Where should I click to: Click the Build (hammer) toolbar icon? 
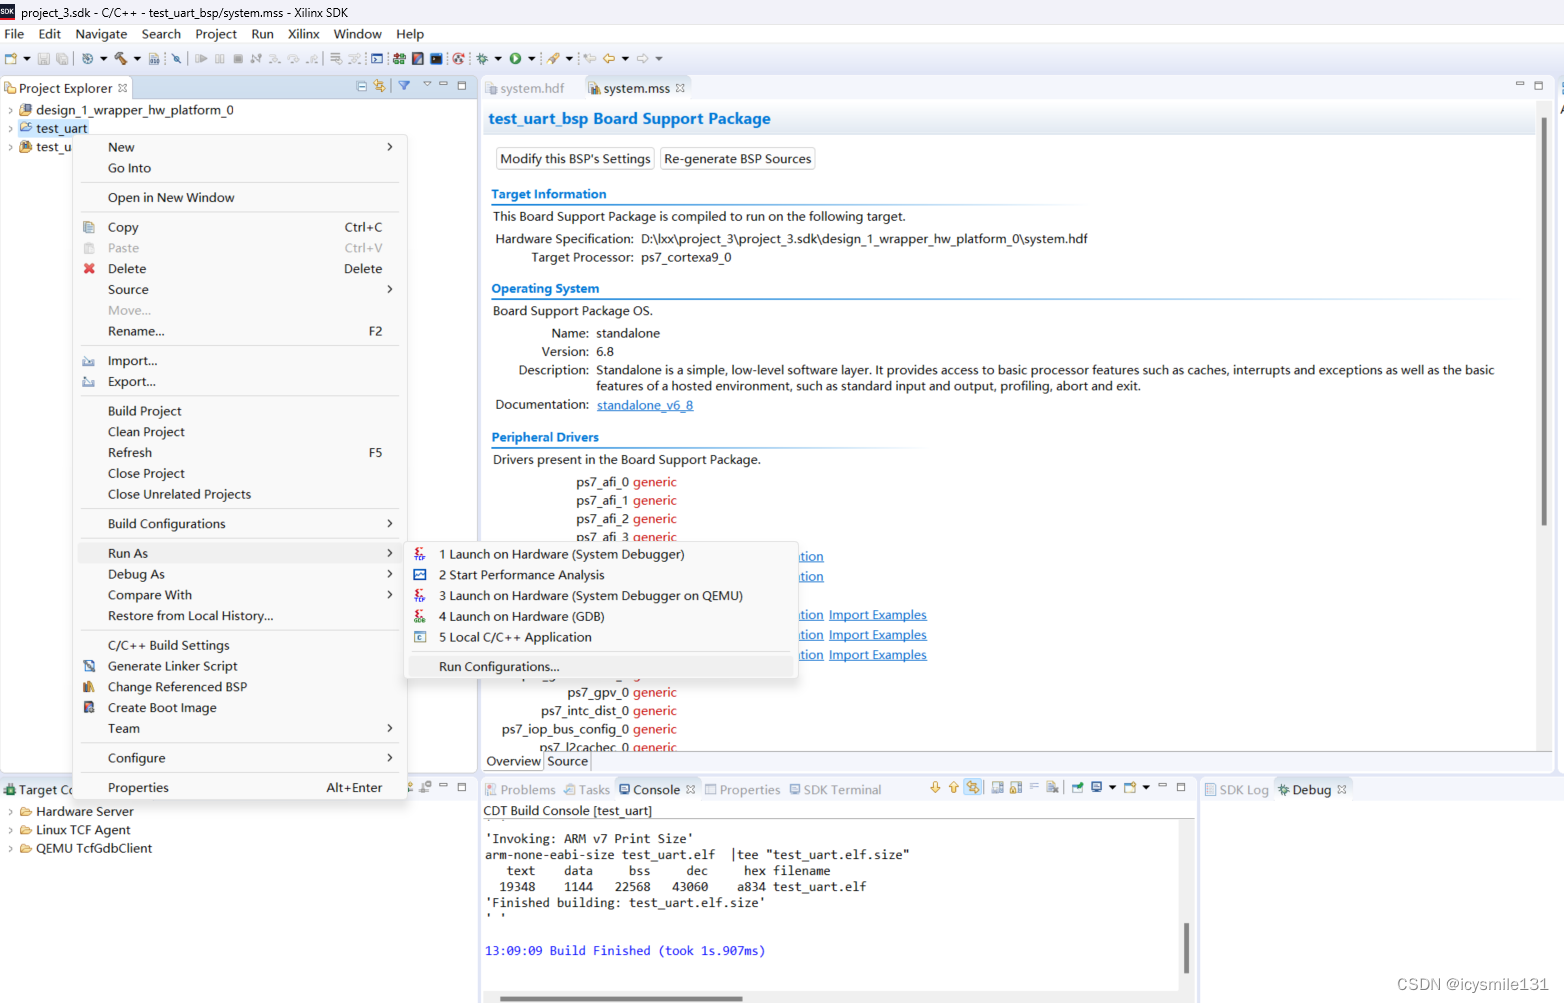(120, 58)
